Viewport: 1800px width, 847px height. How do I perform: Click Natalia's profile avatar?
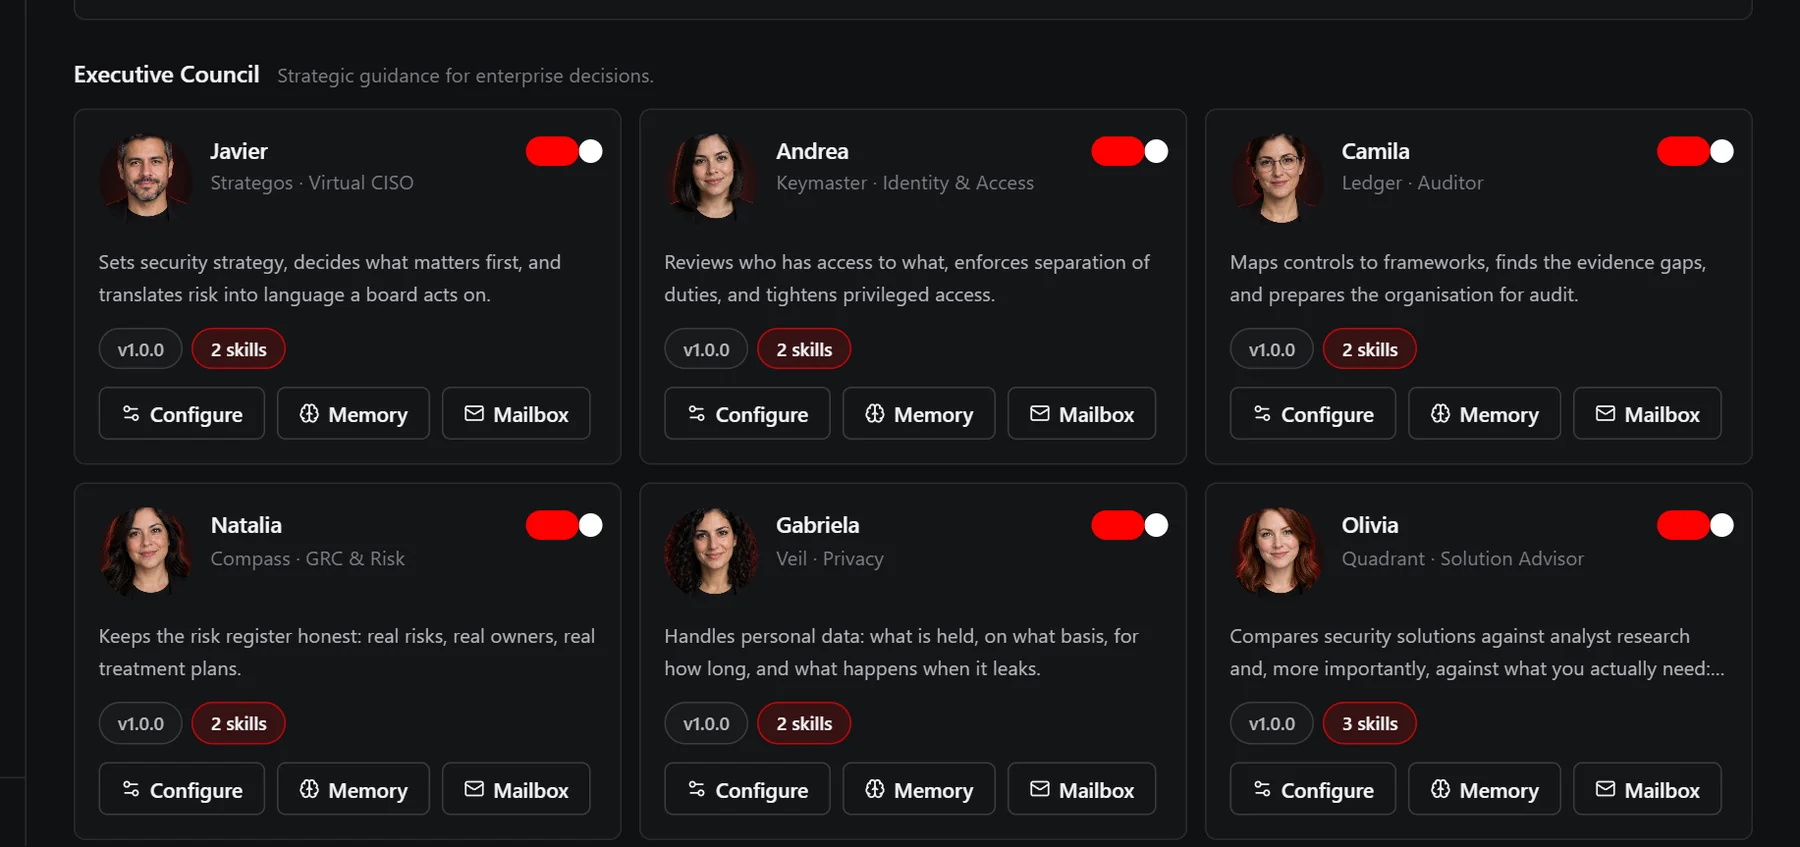(x=146, y=552)
